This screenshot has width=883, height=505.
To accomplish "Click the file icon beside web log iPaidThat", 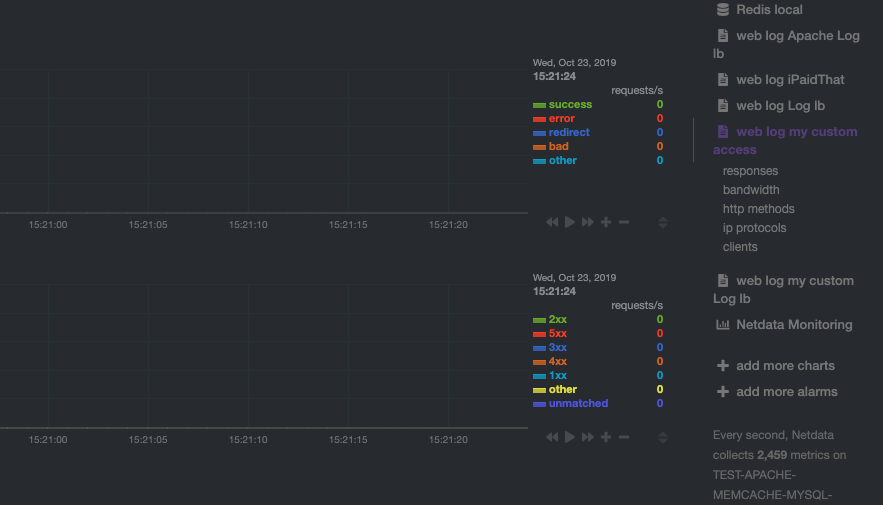I will point(723,79).
